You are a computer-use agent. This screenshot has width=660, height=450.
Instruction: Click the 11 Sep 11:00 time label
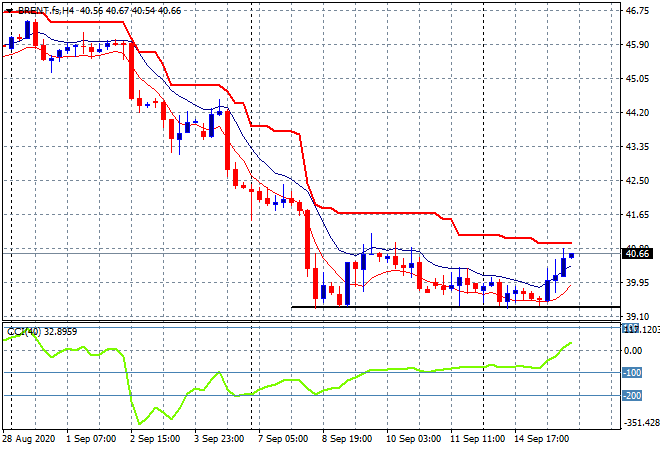click(x=477, y=439)
